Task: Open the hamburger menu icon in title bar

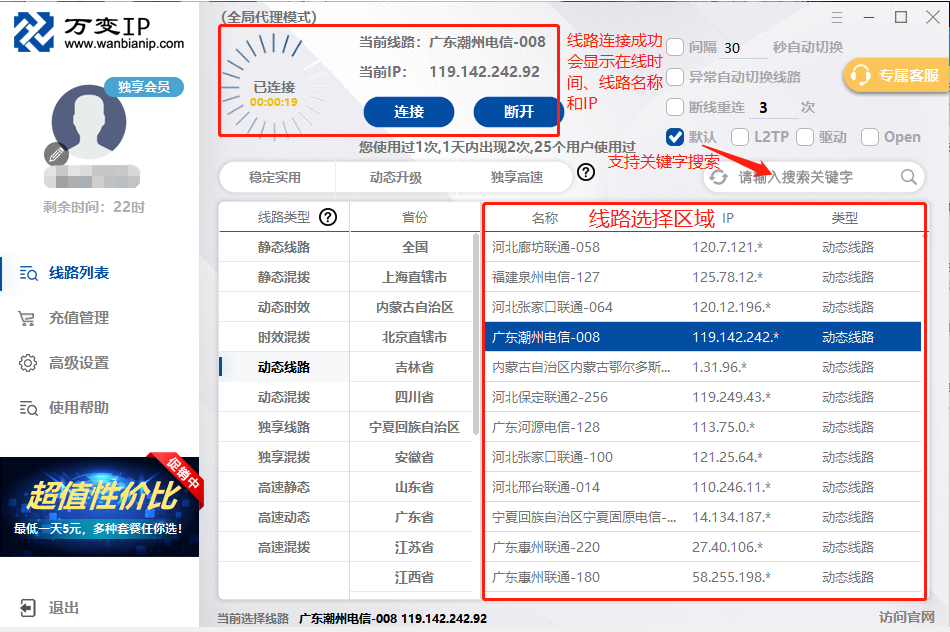Action: [837, 18]
